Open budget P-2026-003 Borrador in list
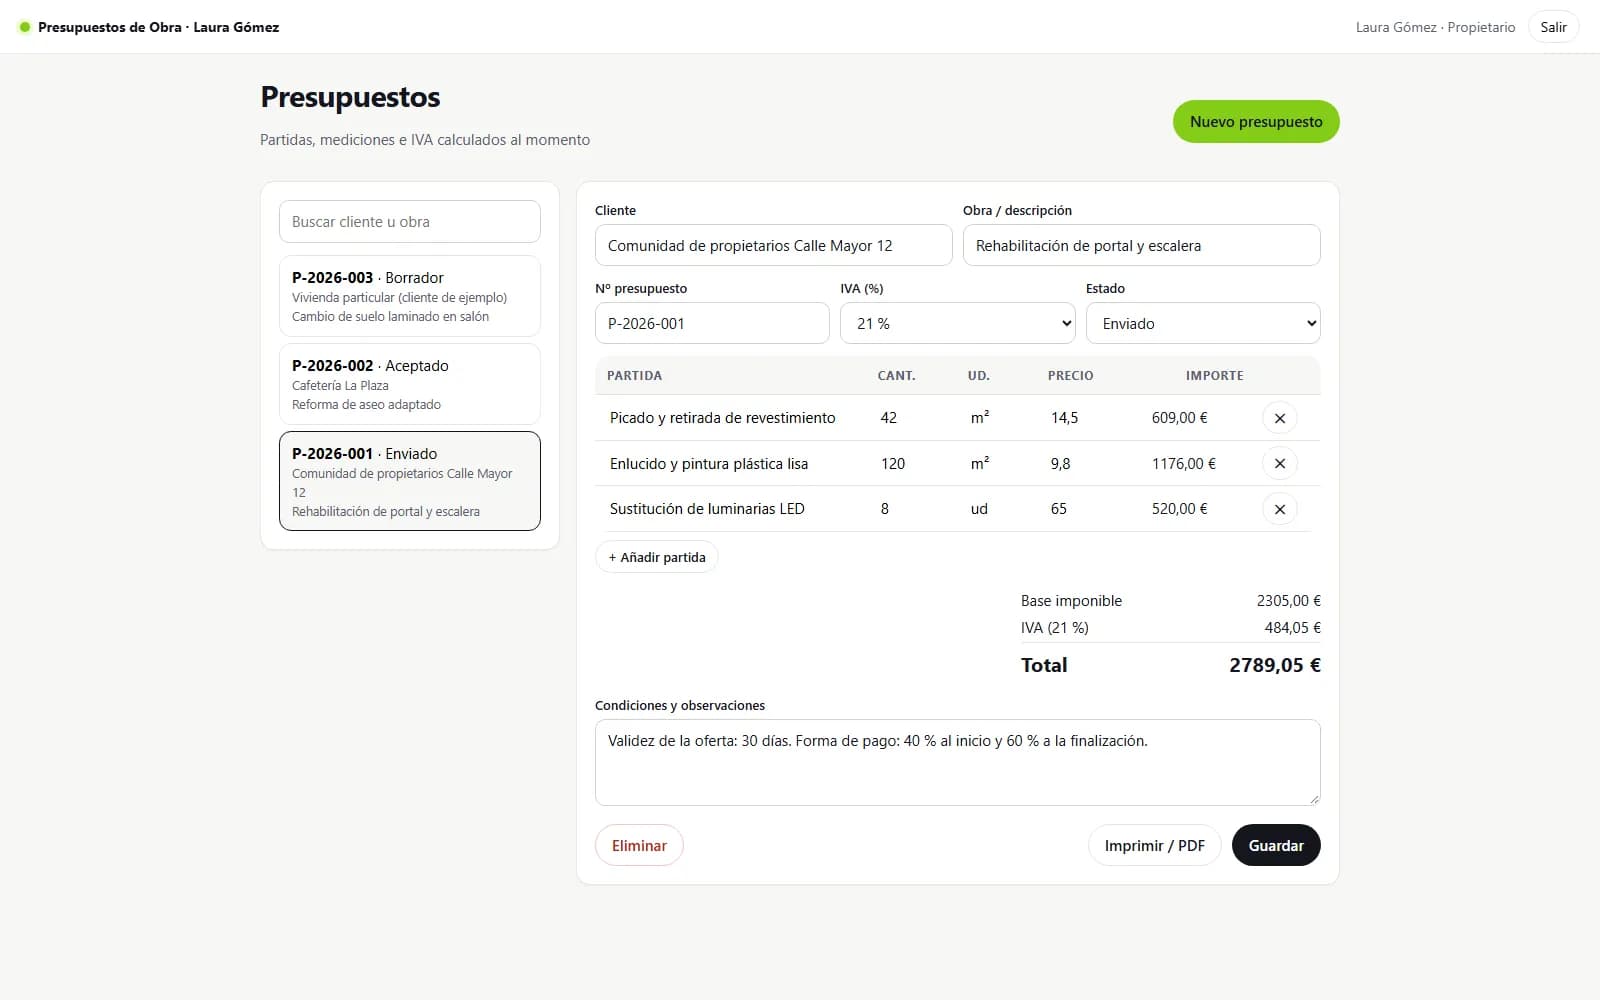 (x=410, y=296)
